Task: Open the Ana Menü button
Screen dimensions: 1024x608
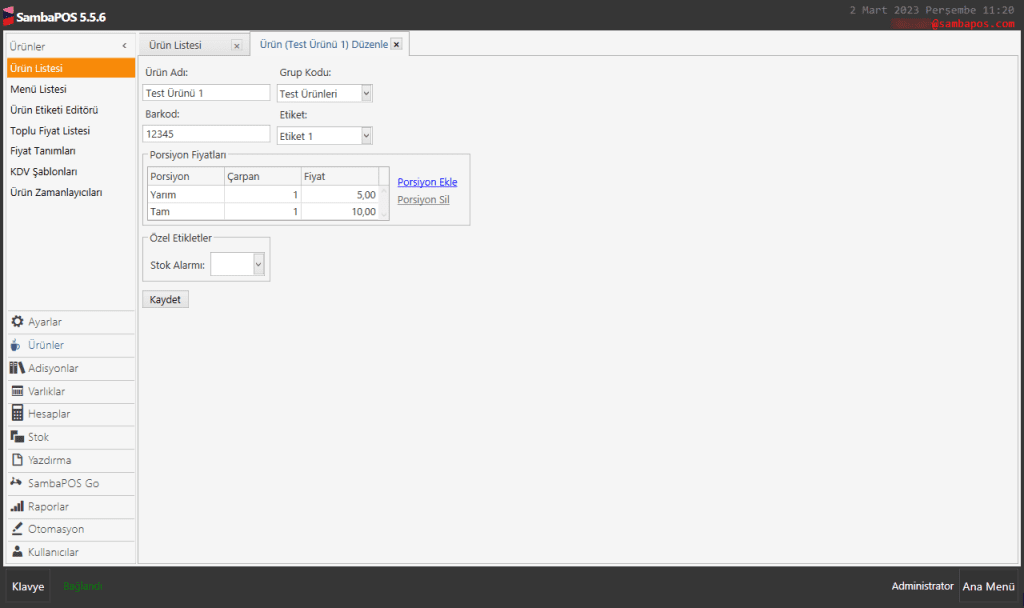Action: [x=988, y=587]
